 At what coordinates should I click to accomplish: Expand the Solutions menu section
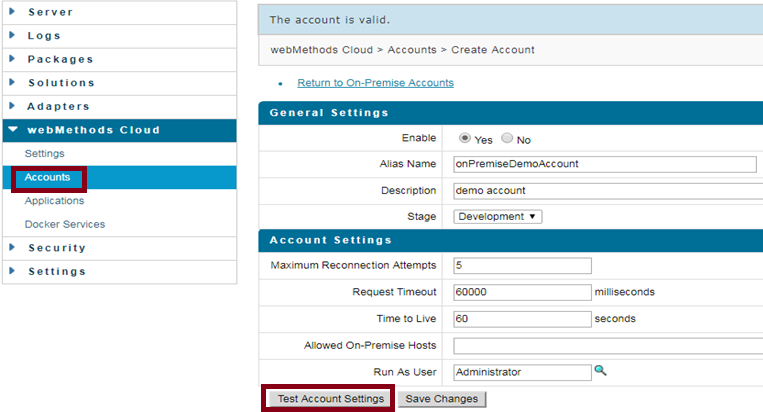tap(120, 83)
